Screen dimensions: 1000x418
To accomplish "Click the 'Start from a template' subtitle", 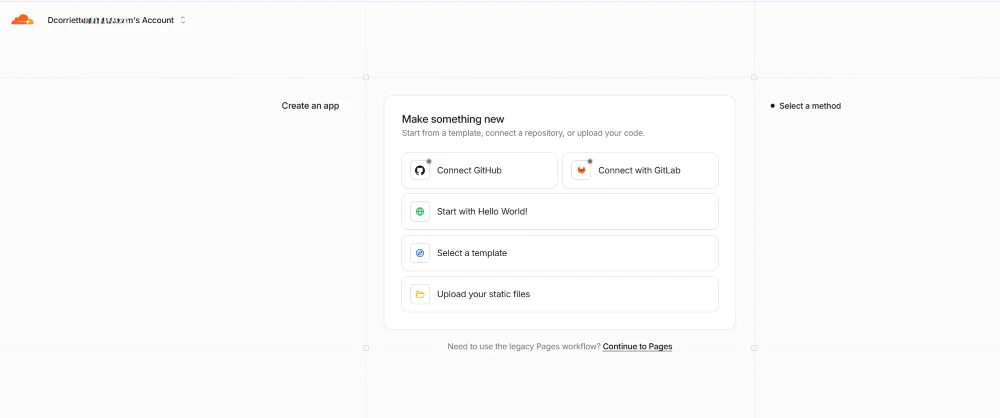I will (523, 133).
